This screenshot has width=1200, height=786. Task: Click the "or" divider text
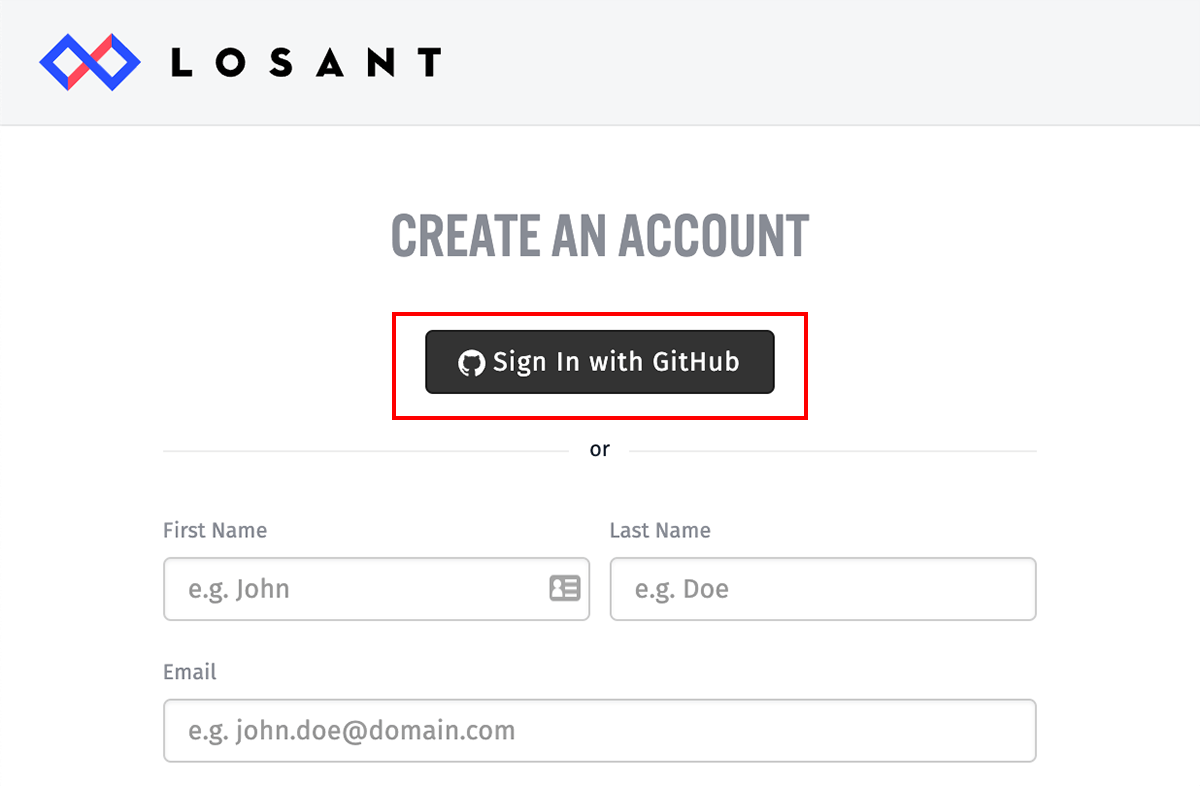(x=599, y=450)
